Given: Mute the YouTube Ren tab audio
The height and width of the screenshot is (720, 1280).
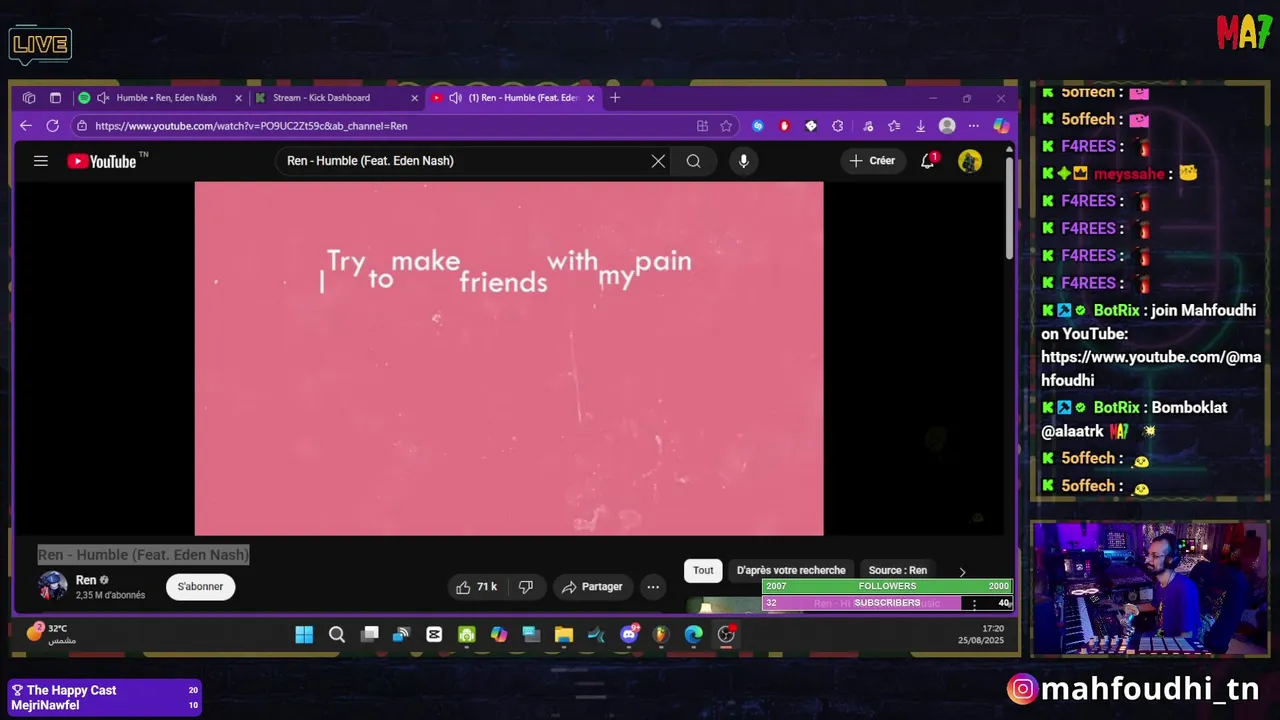Looking at the screenshot, I should pos(455,98).
